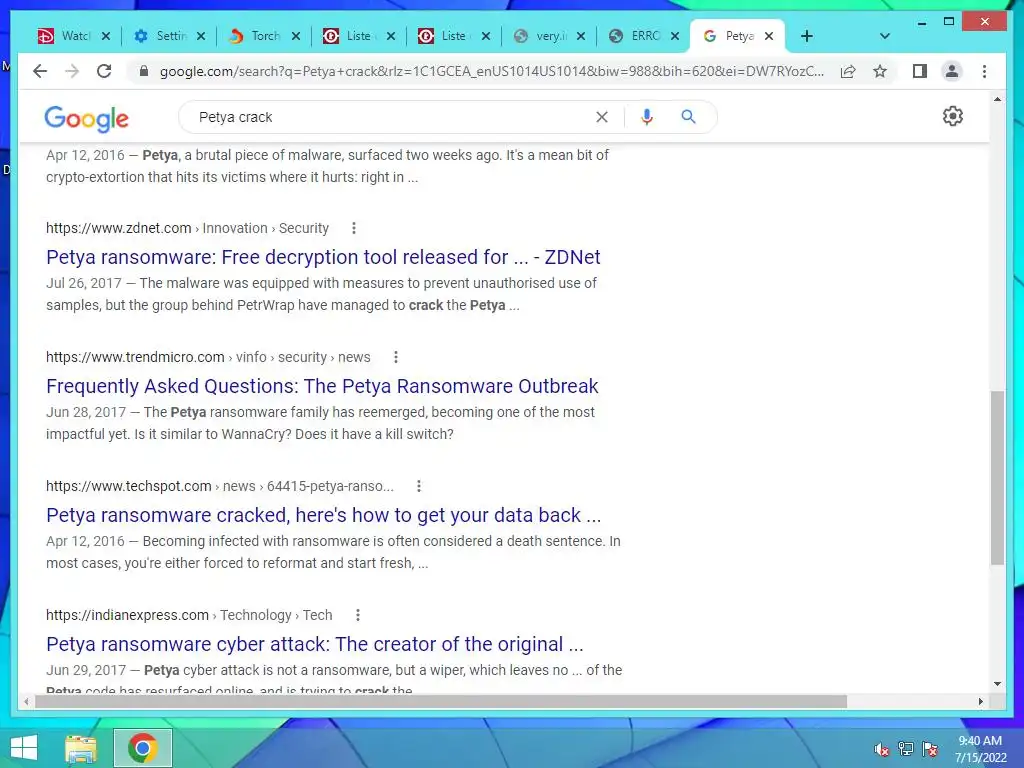Open the Windows Start menu
Screen dimensions: 1024x768
pyautogui.click(x=24, y=748)
